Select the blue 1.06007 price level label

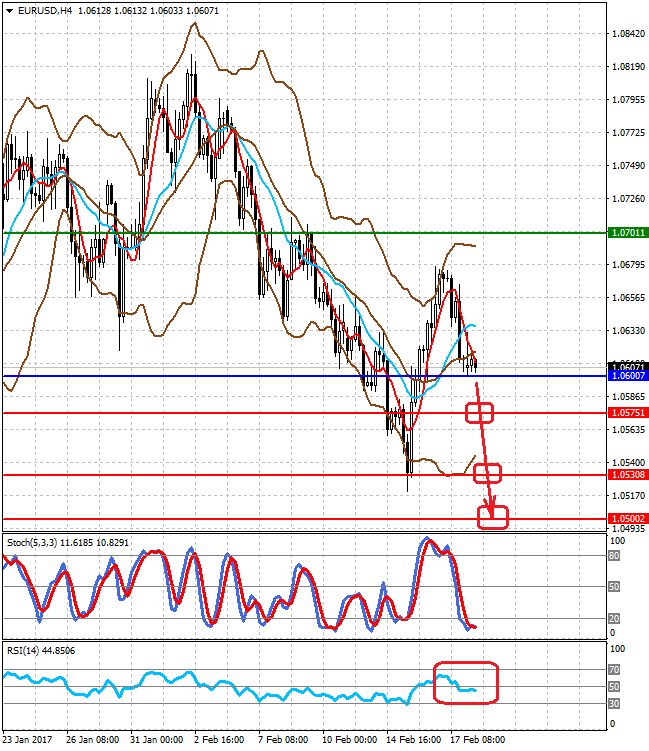click(628, 376)
